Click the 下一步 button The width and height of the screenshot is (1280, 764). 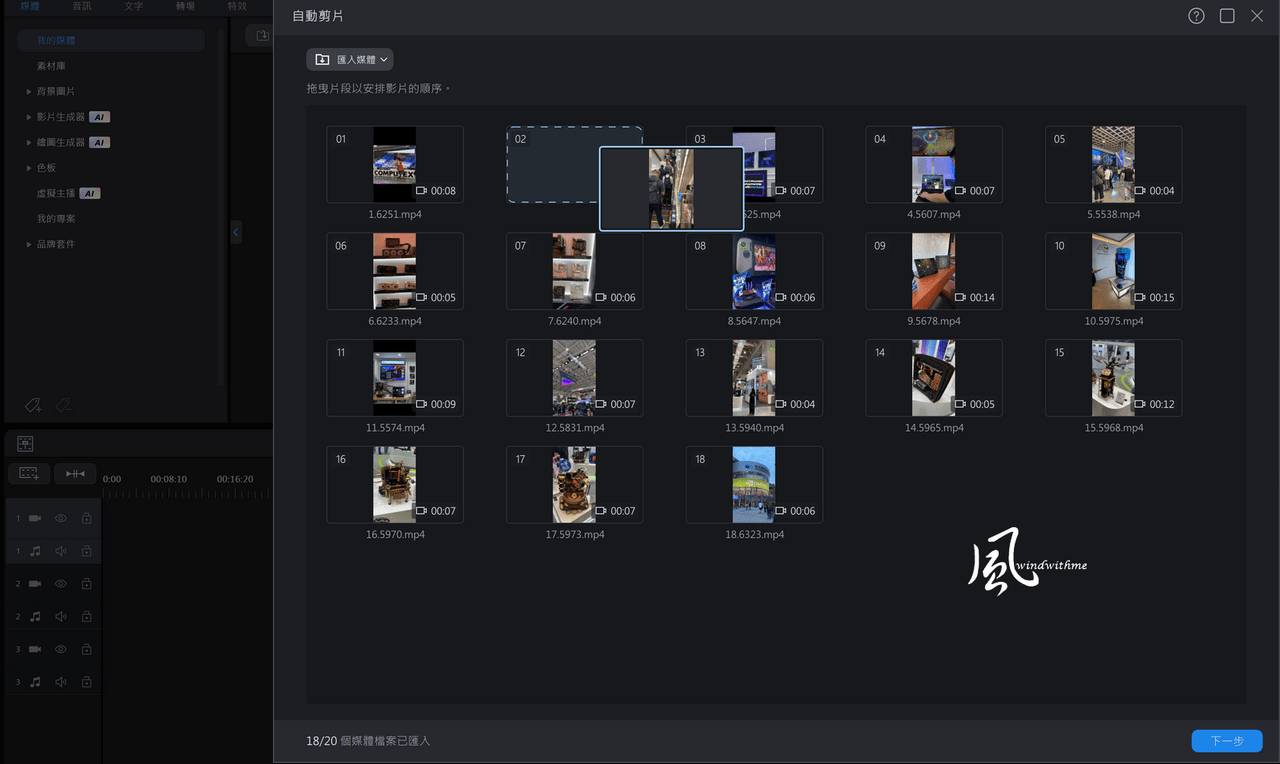[1227, 741]
